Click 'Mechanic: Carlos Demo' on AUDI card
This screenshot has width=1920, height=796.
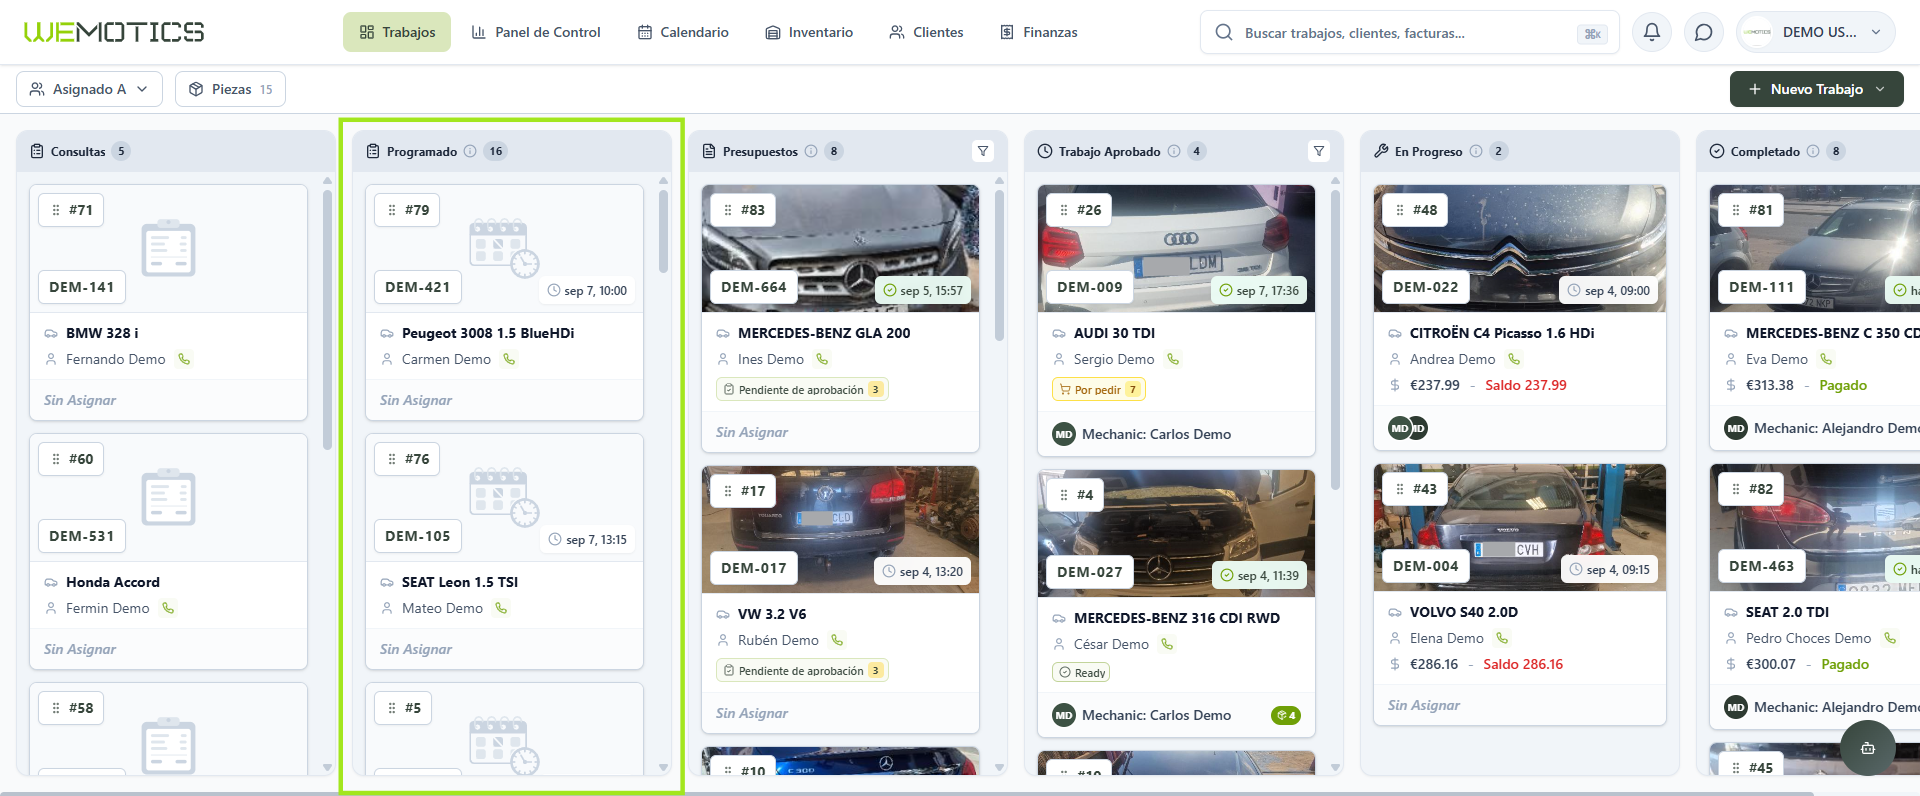[1156, 434]
